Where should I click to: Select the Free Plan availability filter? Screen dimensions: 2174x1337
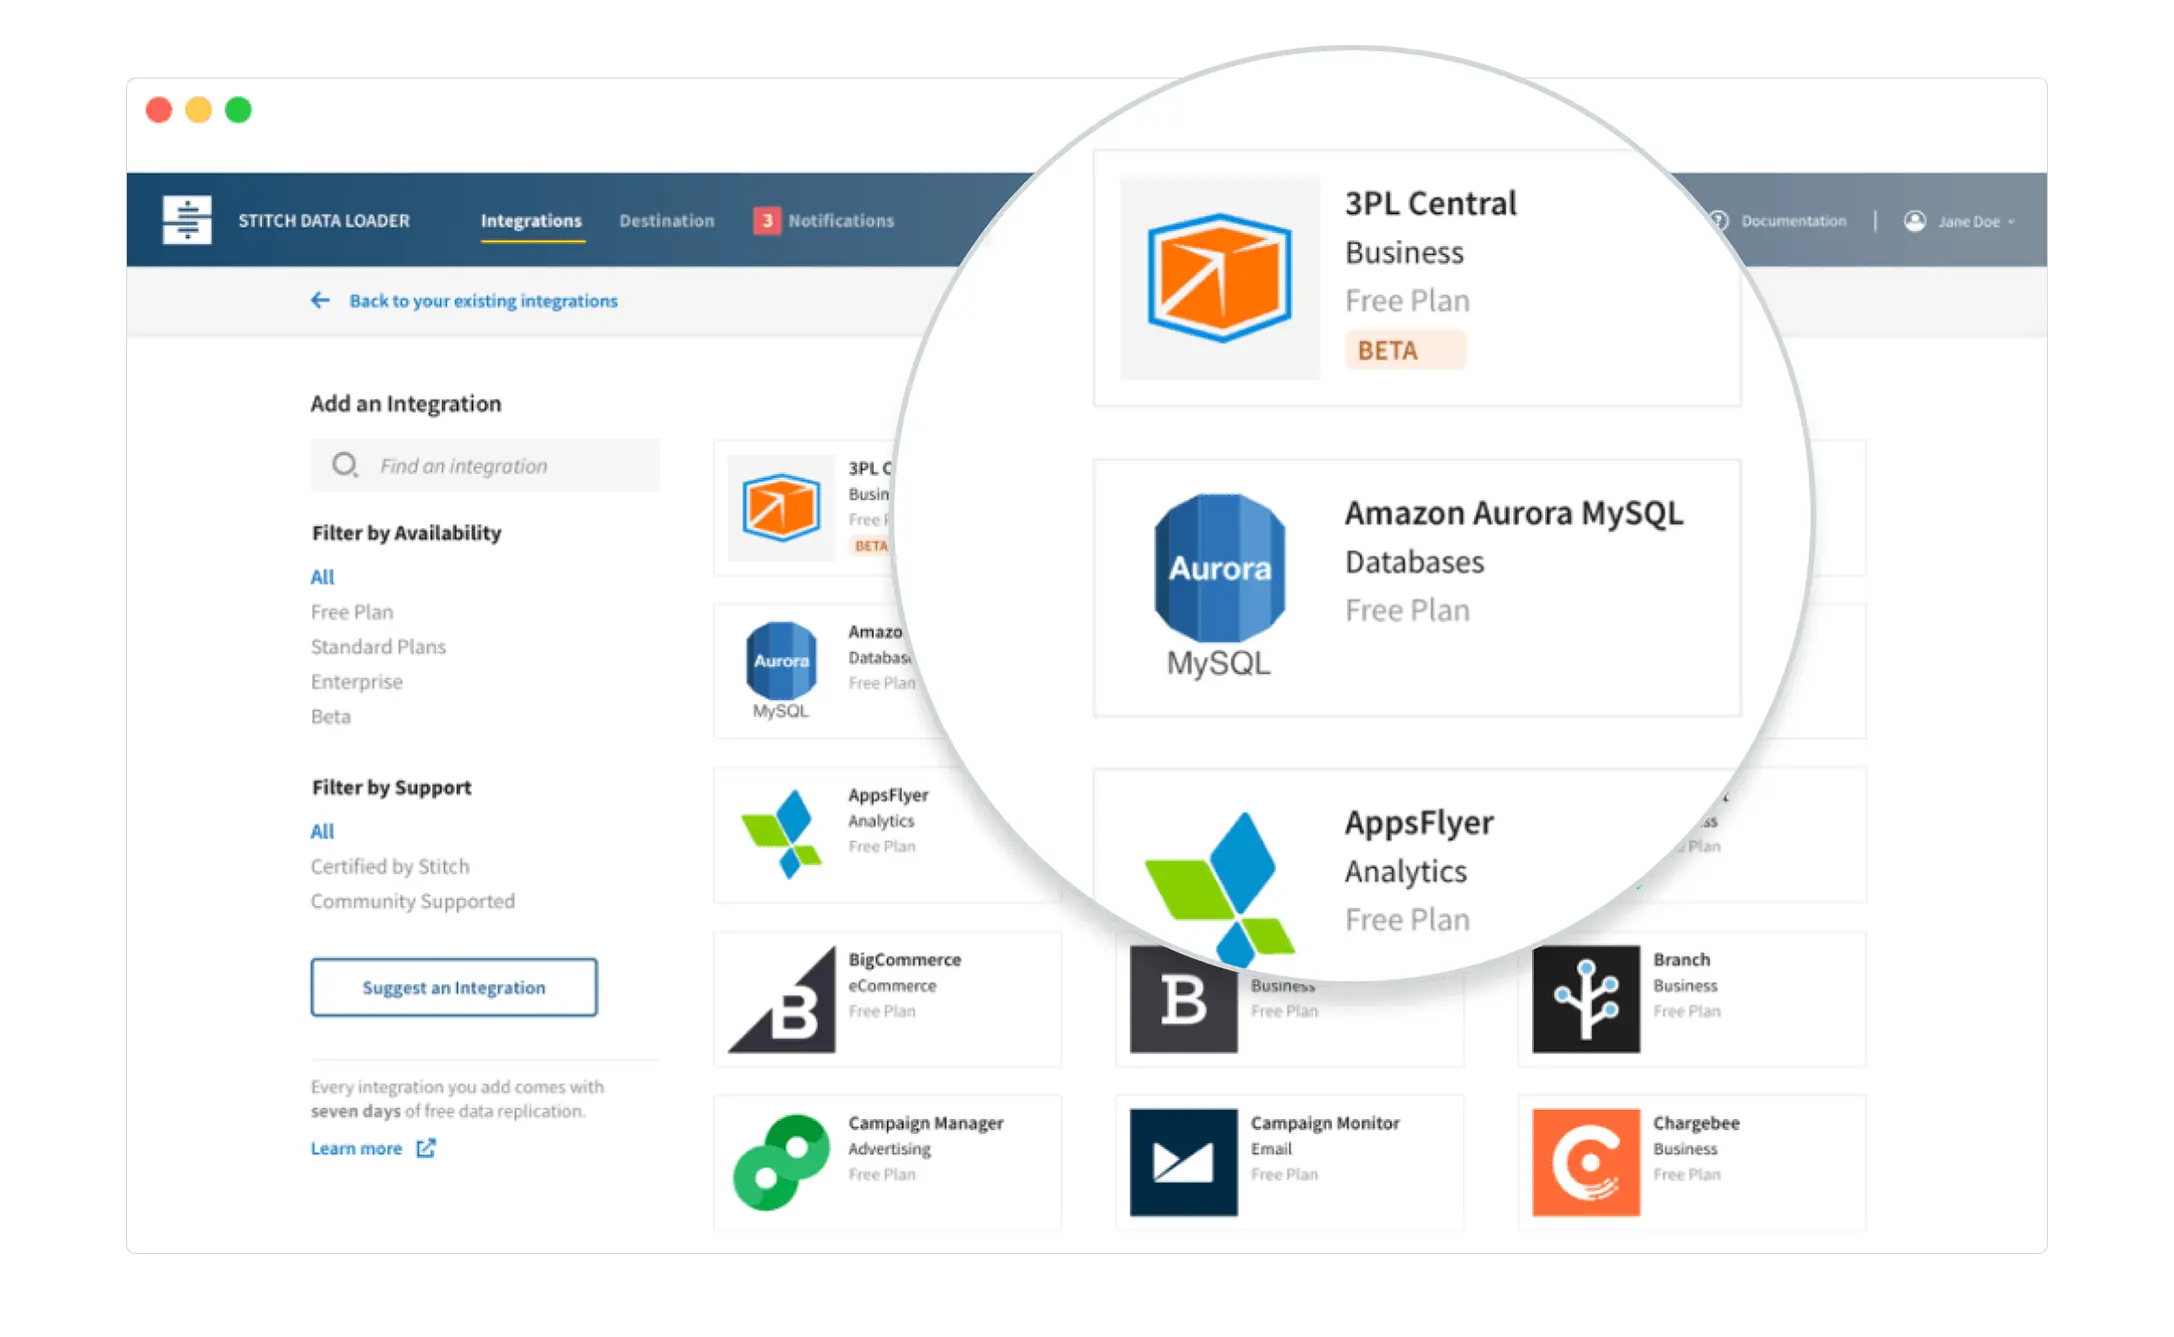coord(349,610)
